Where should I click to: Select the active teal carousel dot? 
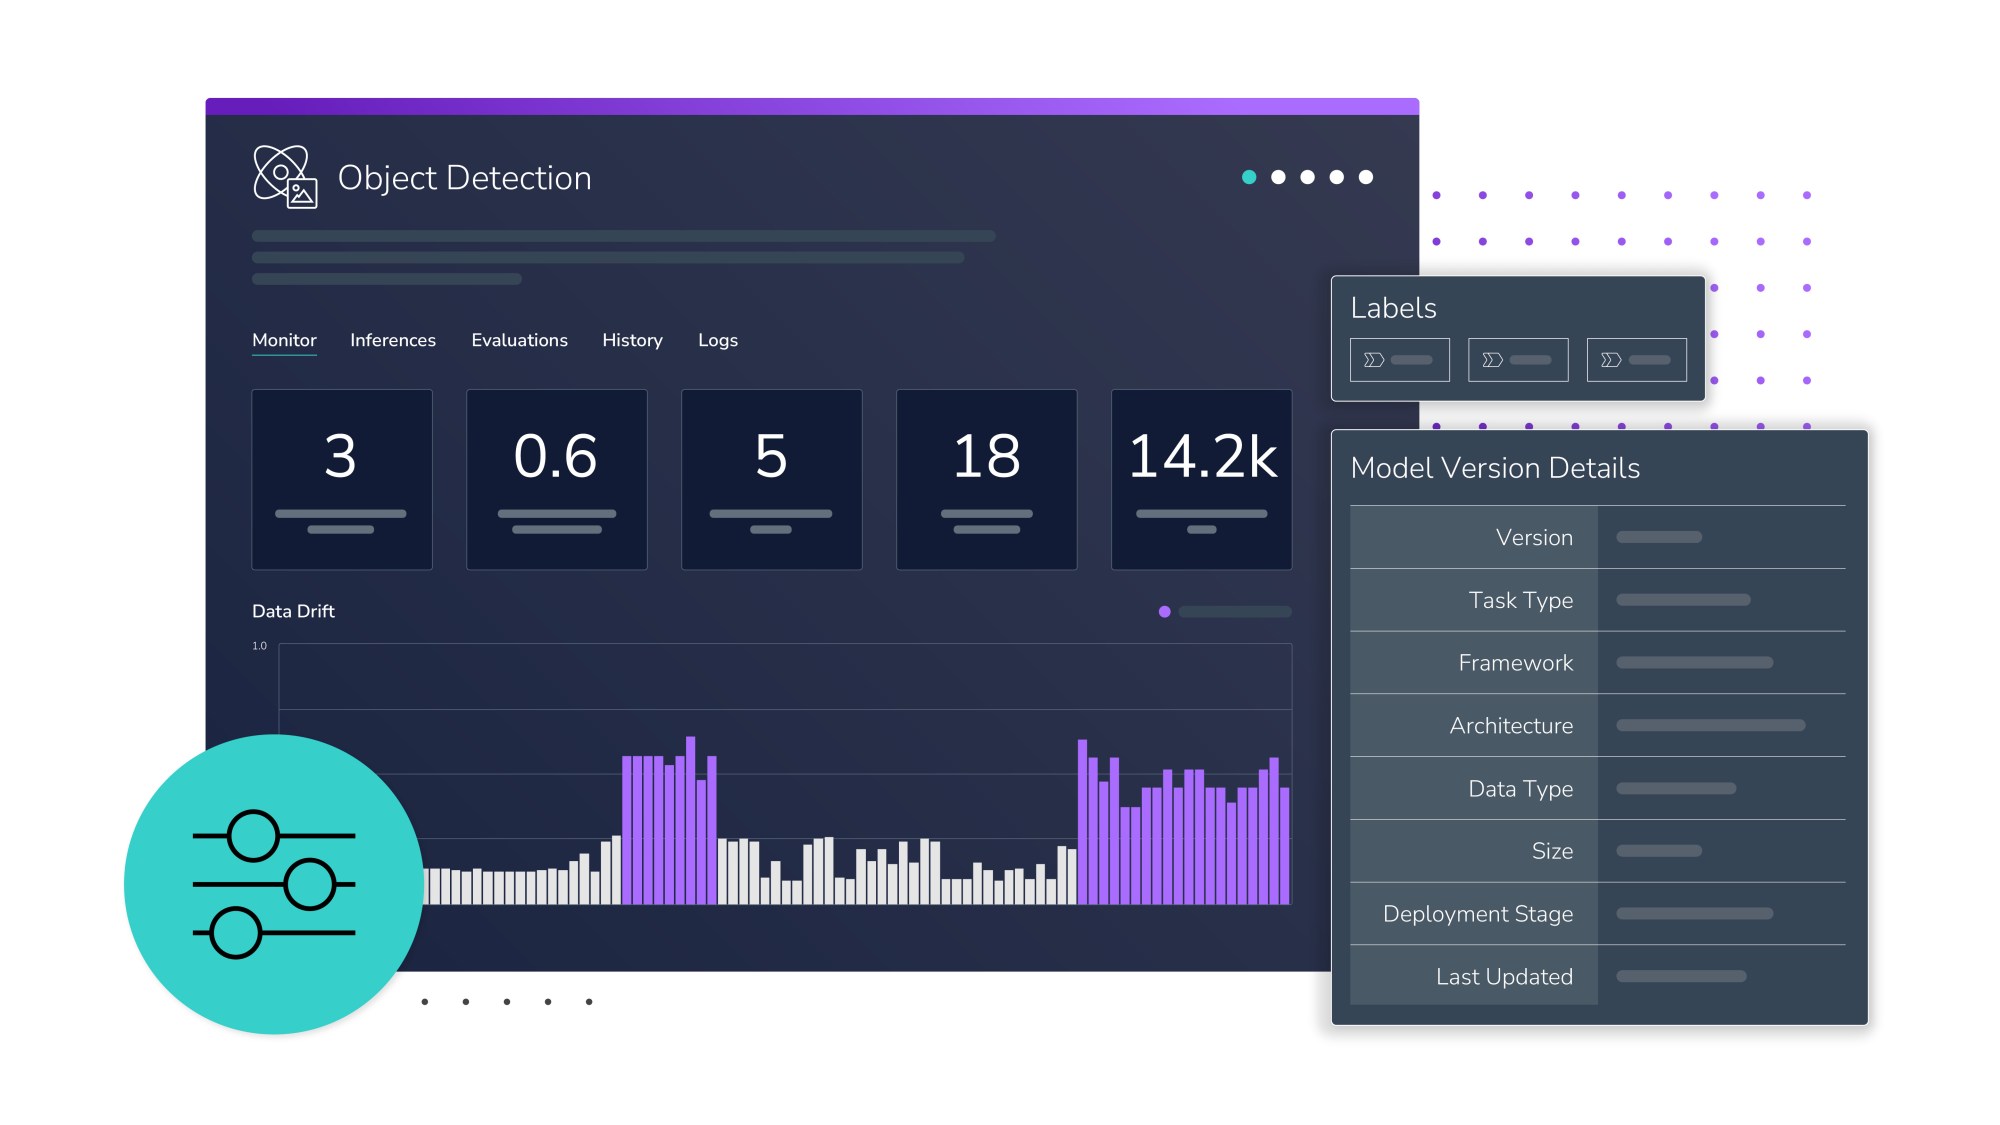pos(1248,175)
